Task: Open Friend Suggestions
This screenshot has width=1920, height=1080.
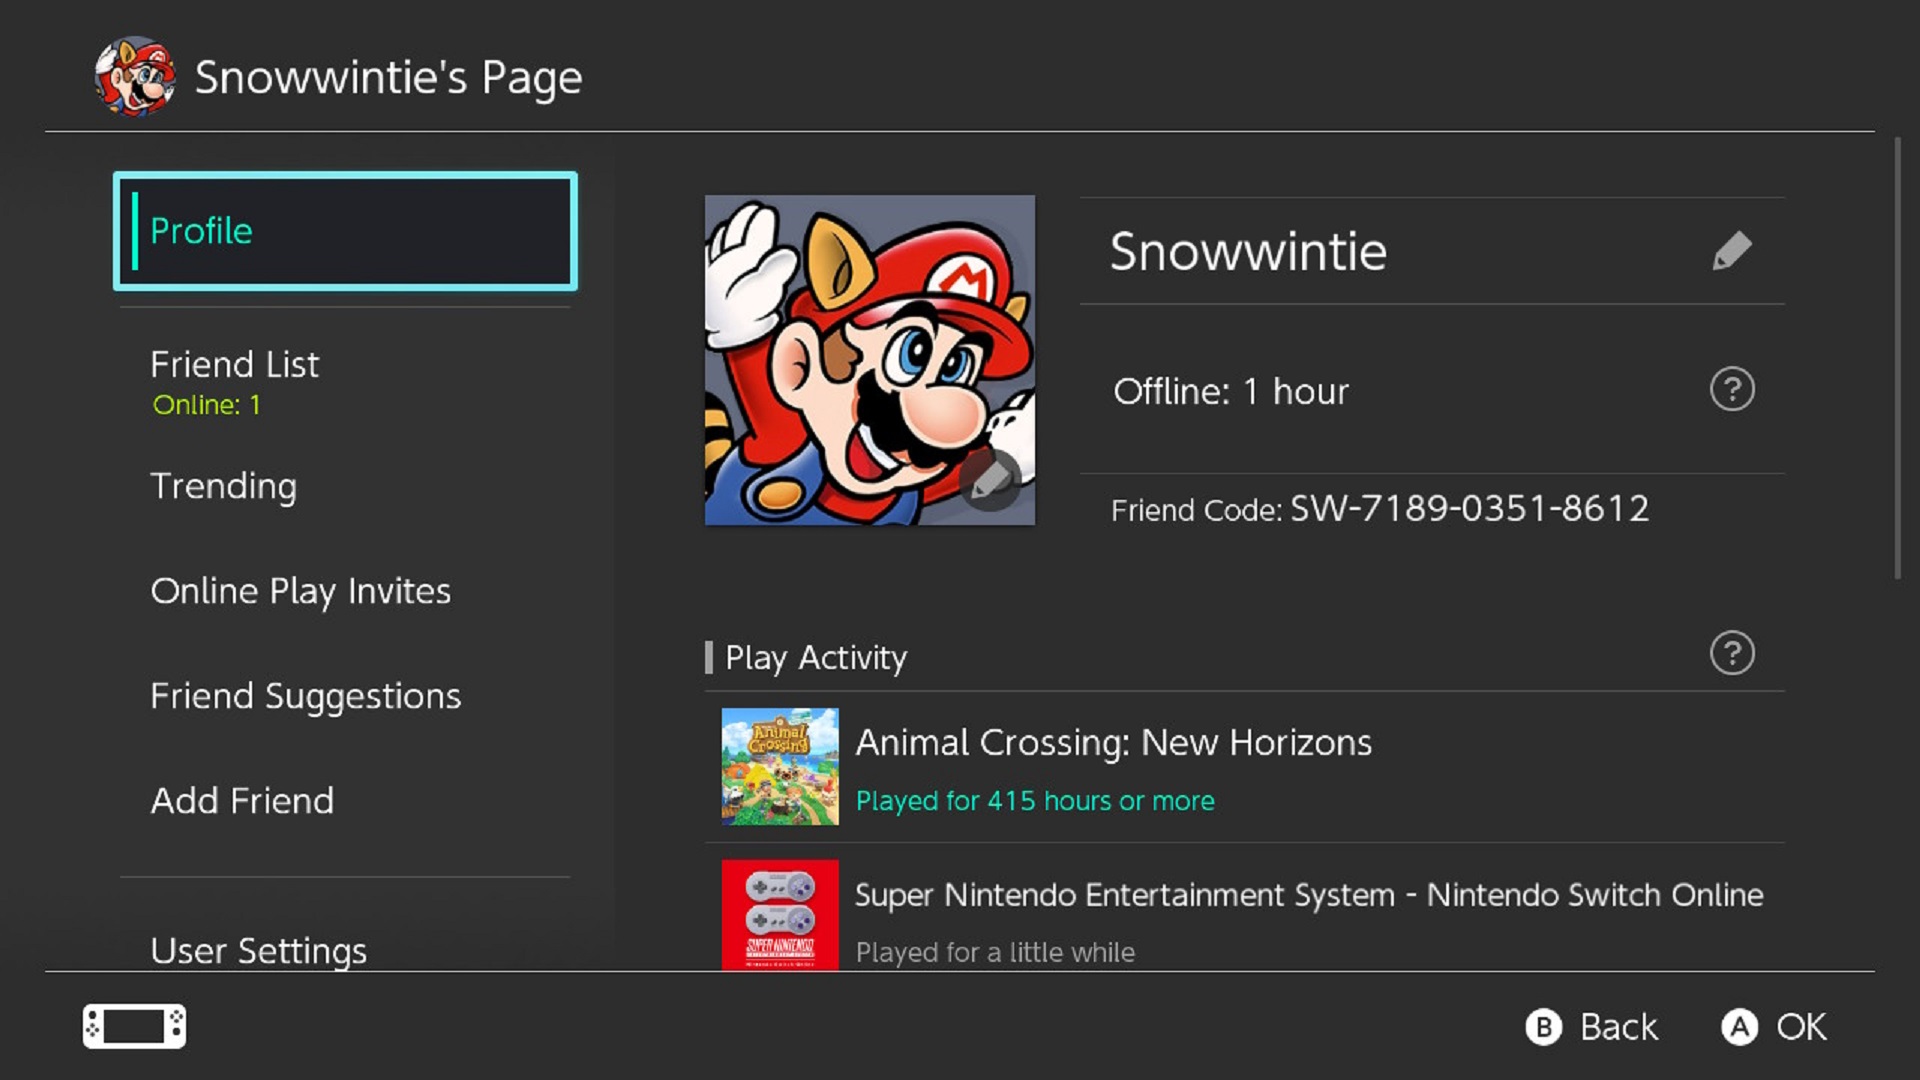Action: point(305,696)
